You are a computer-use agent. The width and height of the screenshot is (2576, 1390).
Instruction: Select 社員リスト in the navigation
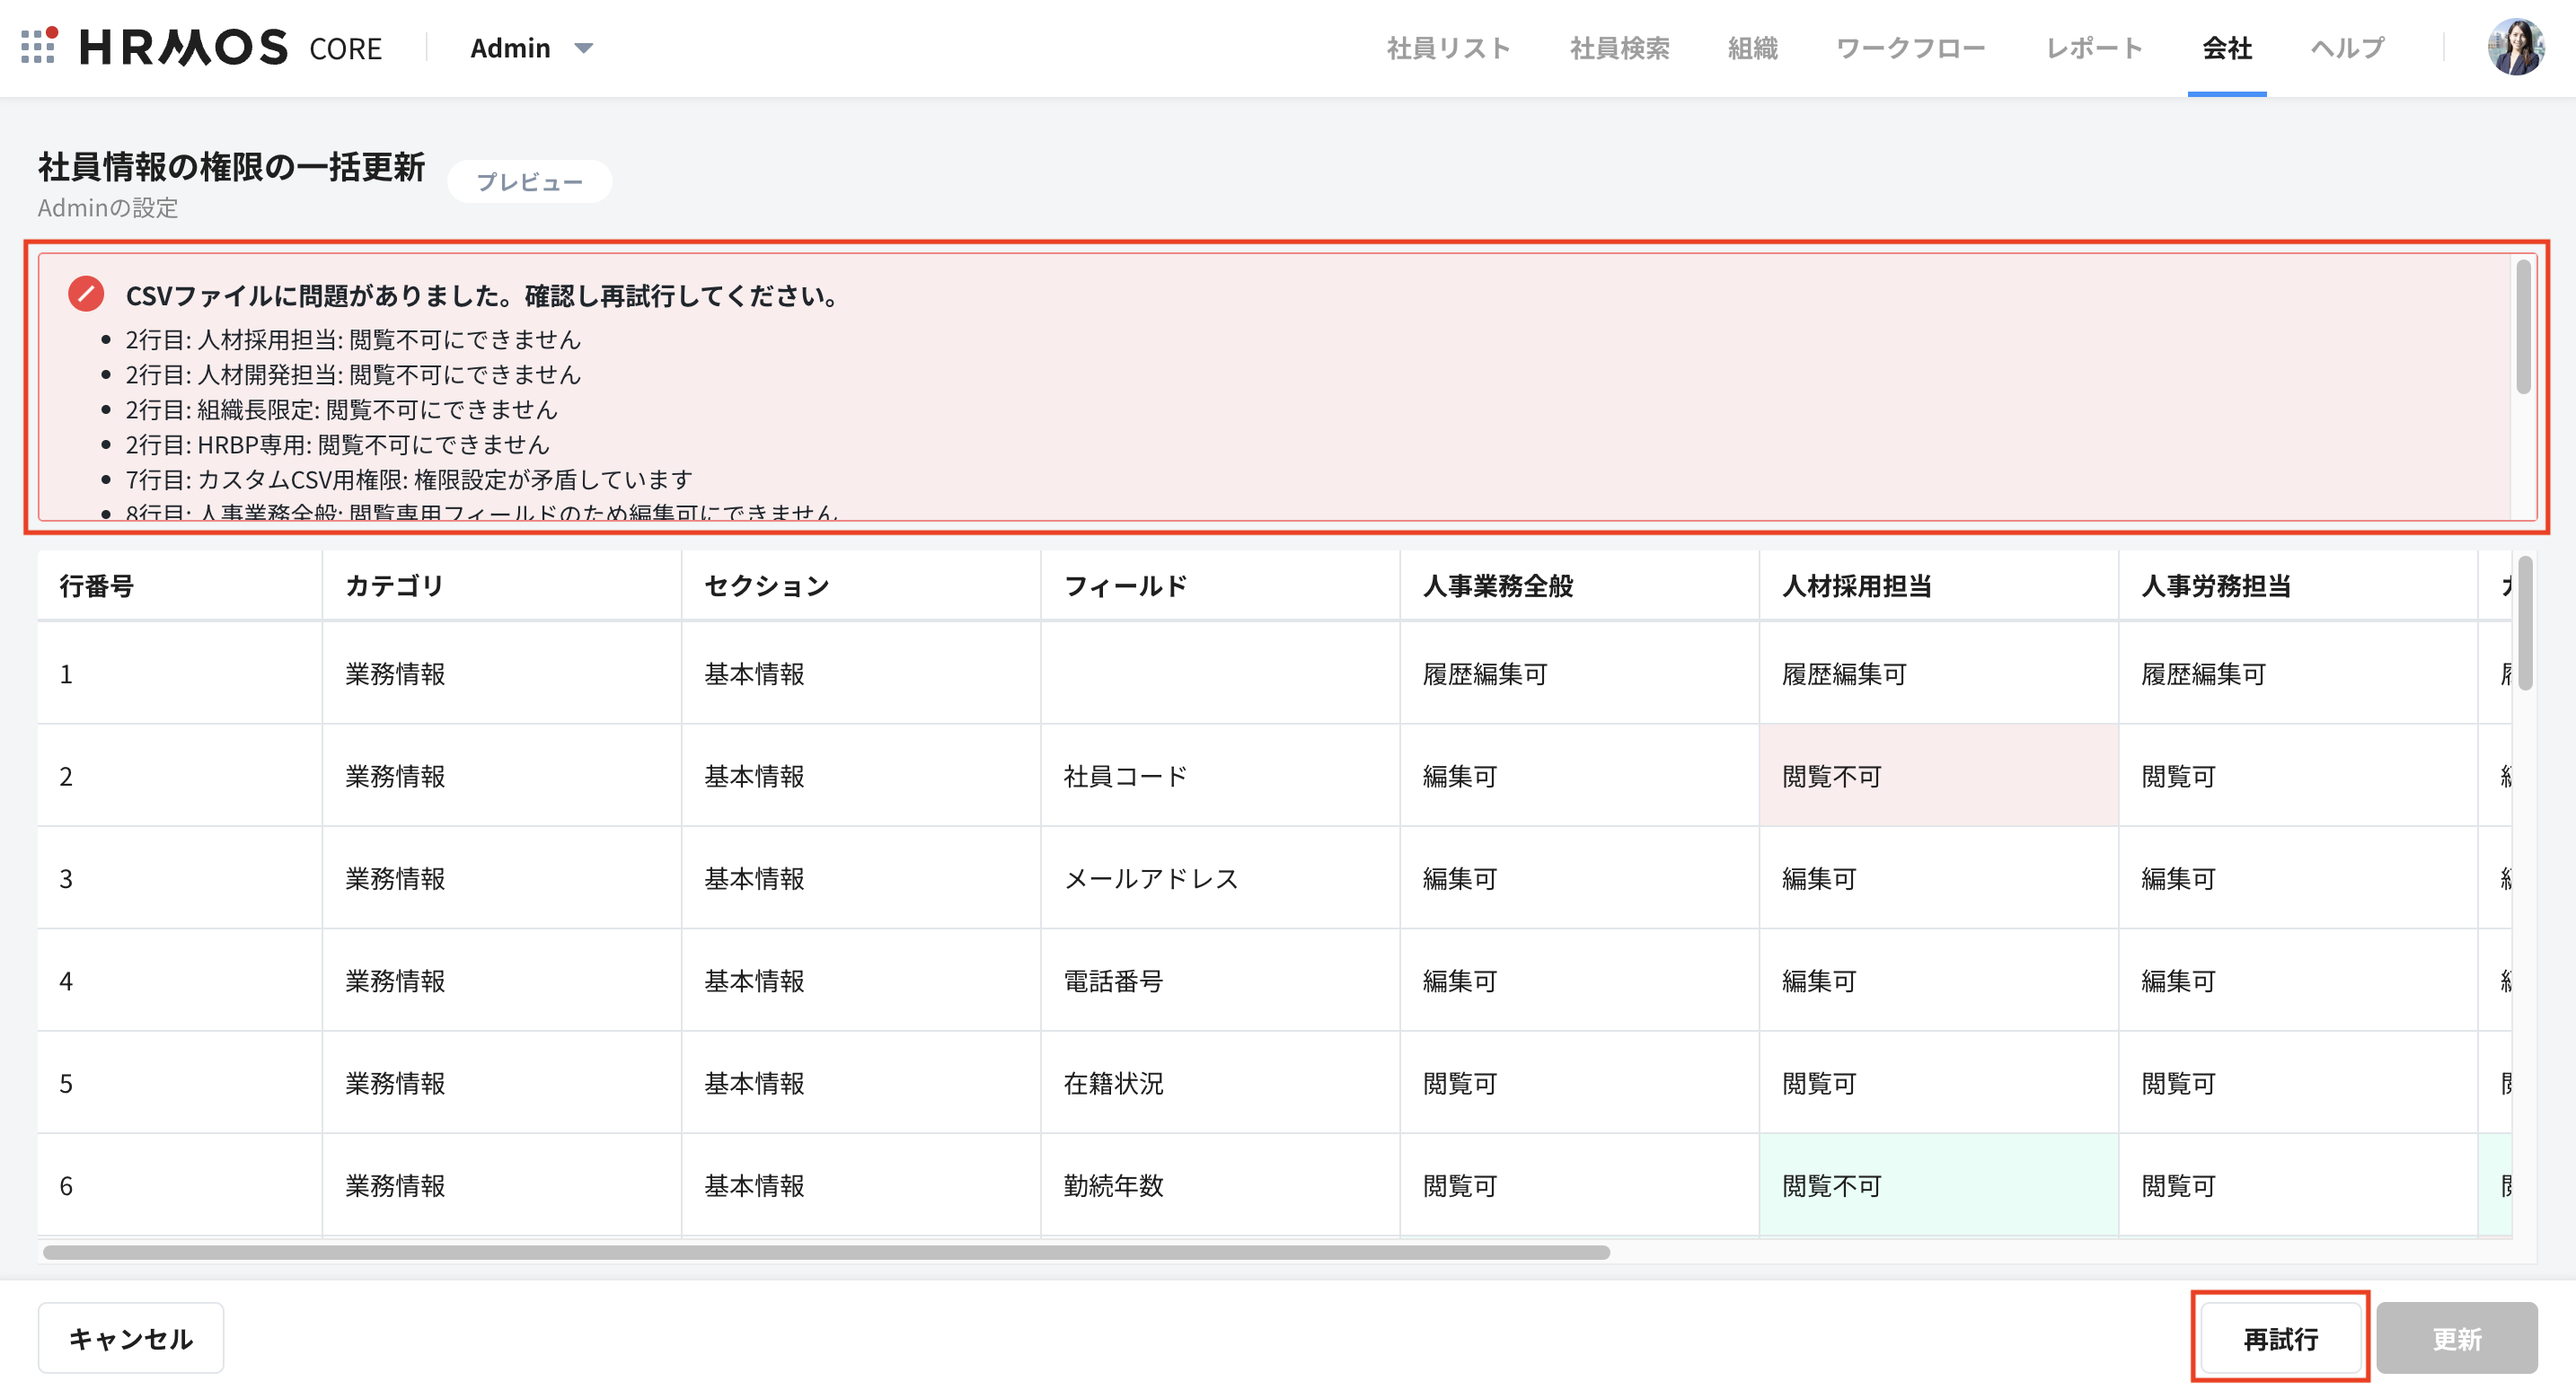click(1448, 47)
